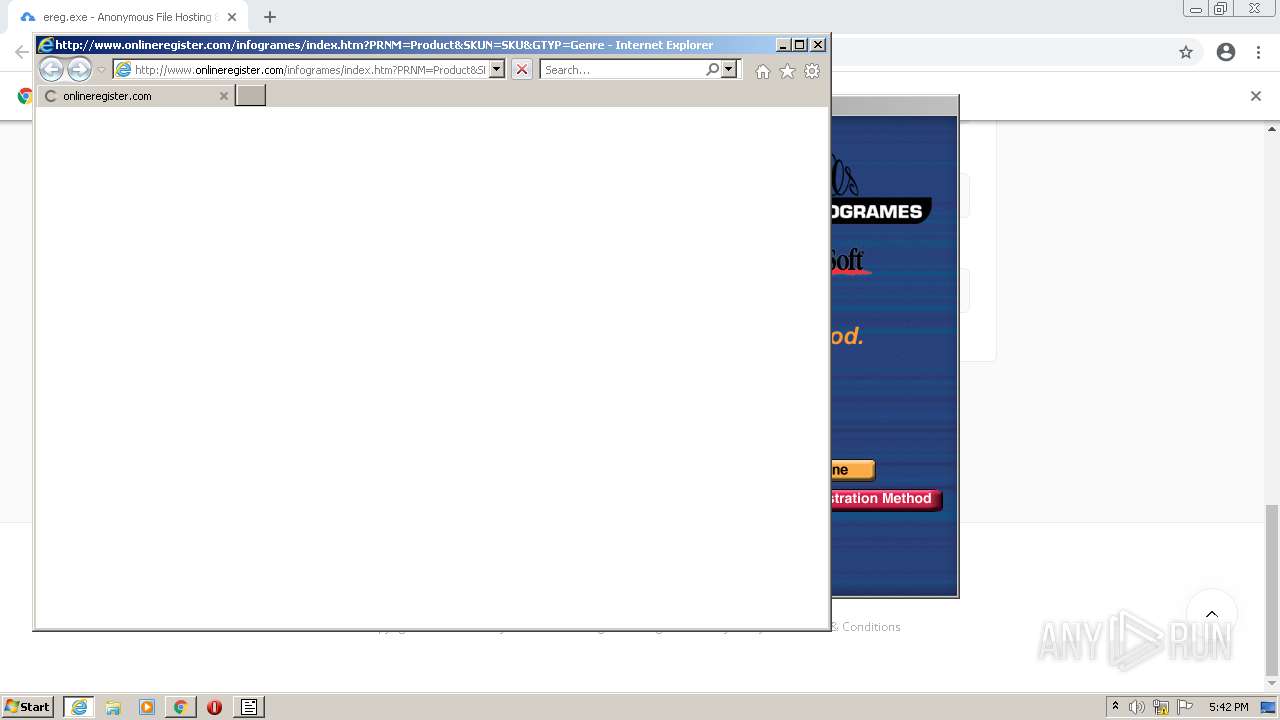Click the scroll-to-top arrow button
This screenshot has width=1280, height=720.
pyautogui.click(x=1211, y=614)
